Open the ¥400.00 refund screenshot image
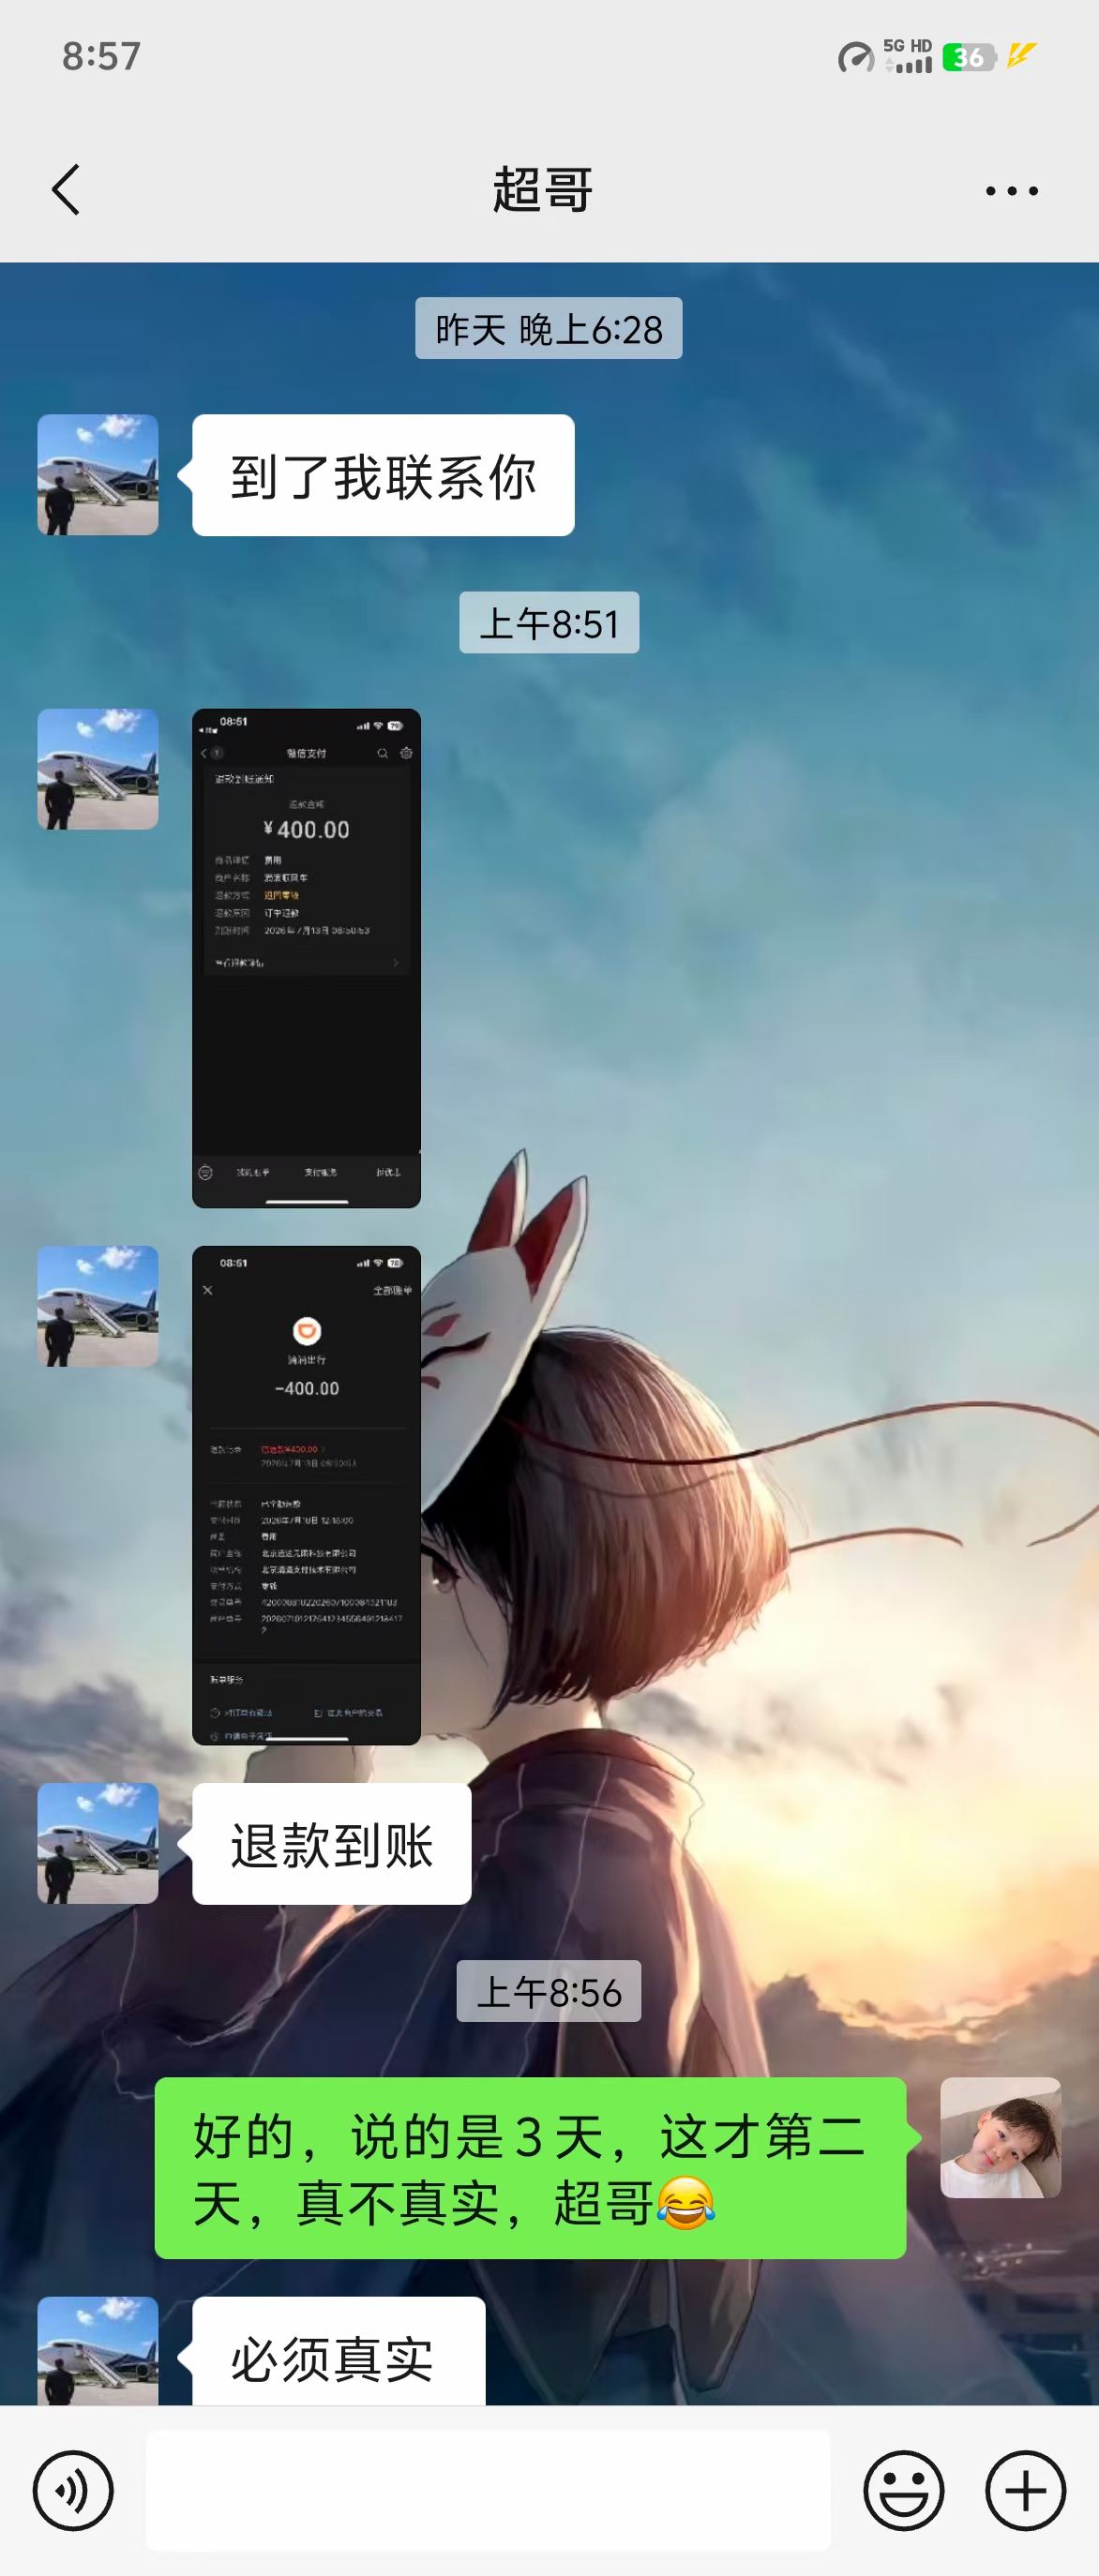Image resolution: width=1099 pixels, height=2576 pixels. pos(306,958)
